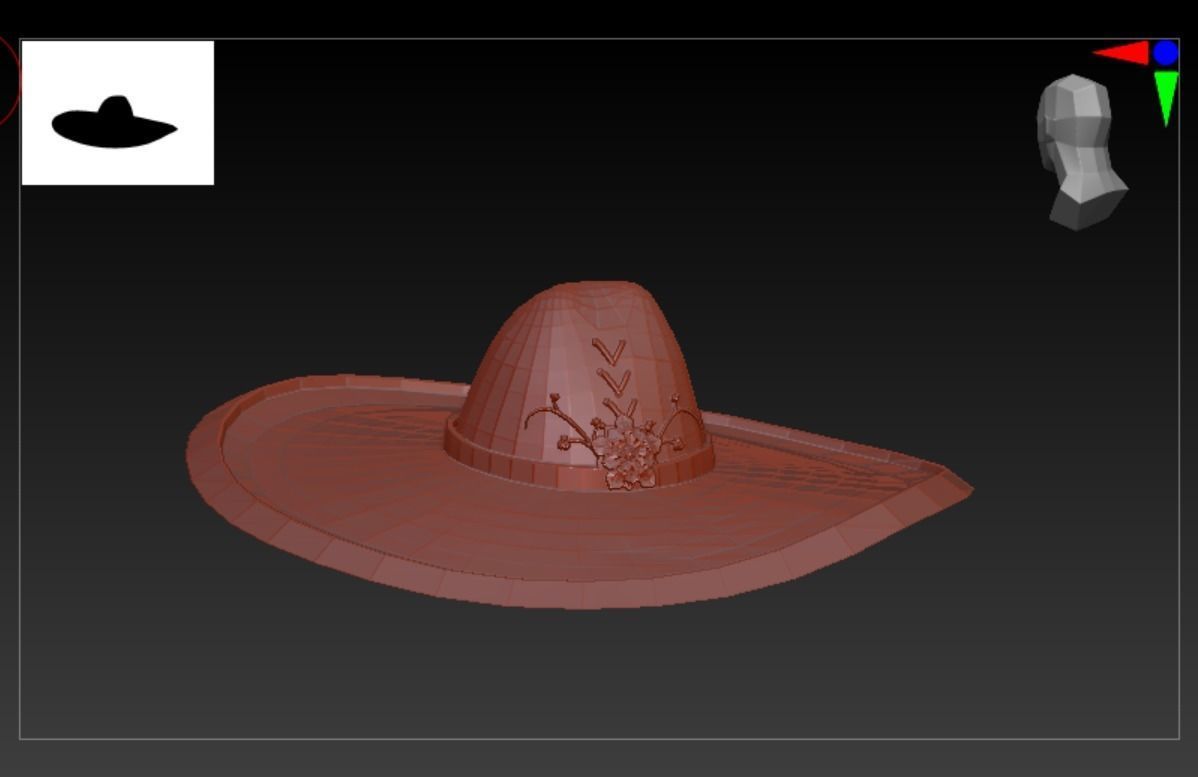Click the hat silhouette thumbnail preview
Screen dimensions: 1198x777
coord(118,112)
